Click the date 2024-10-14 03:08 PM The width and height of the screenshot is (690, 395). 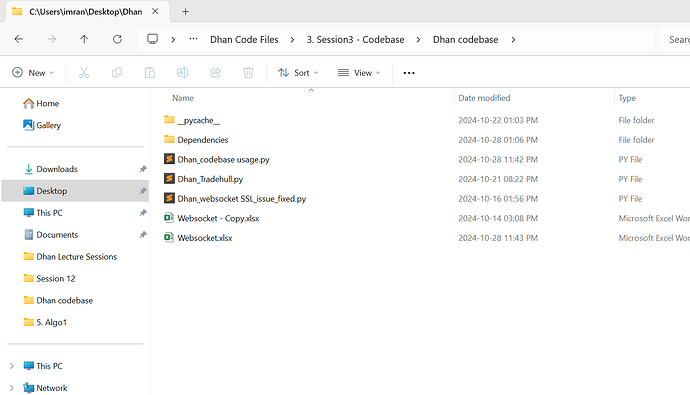498,218
